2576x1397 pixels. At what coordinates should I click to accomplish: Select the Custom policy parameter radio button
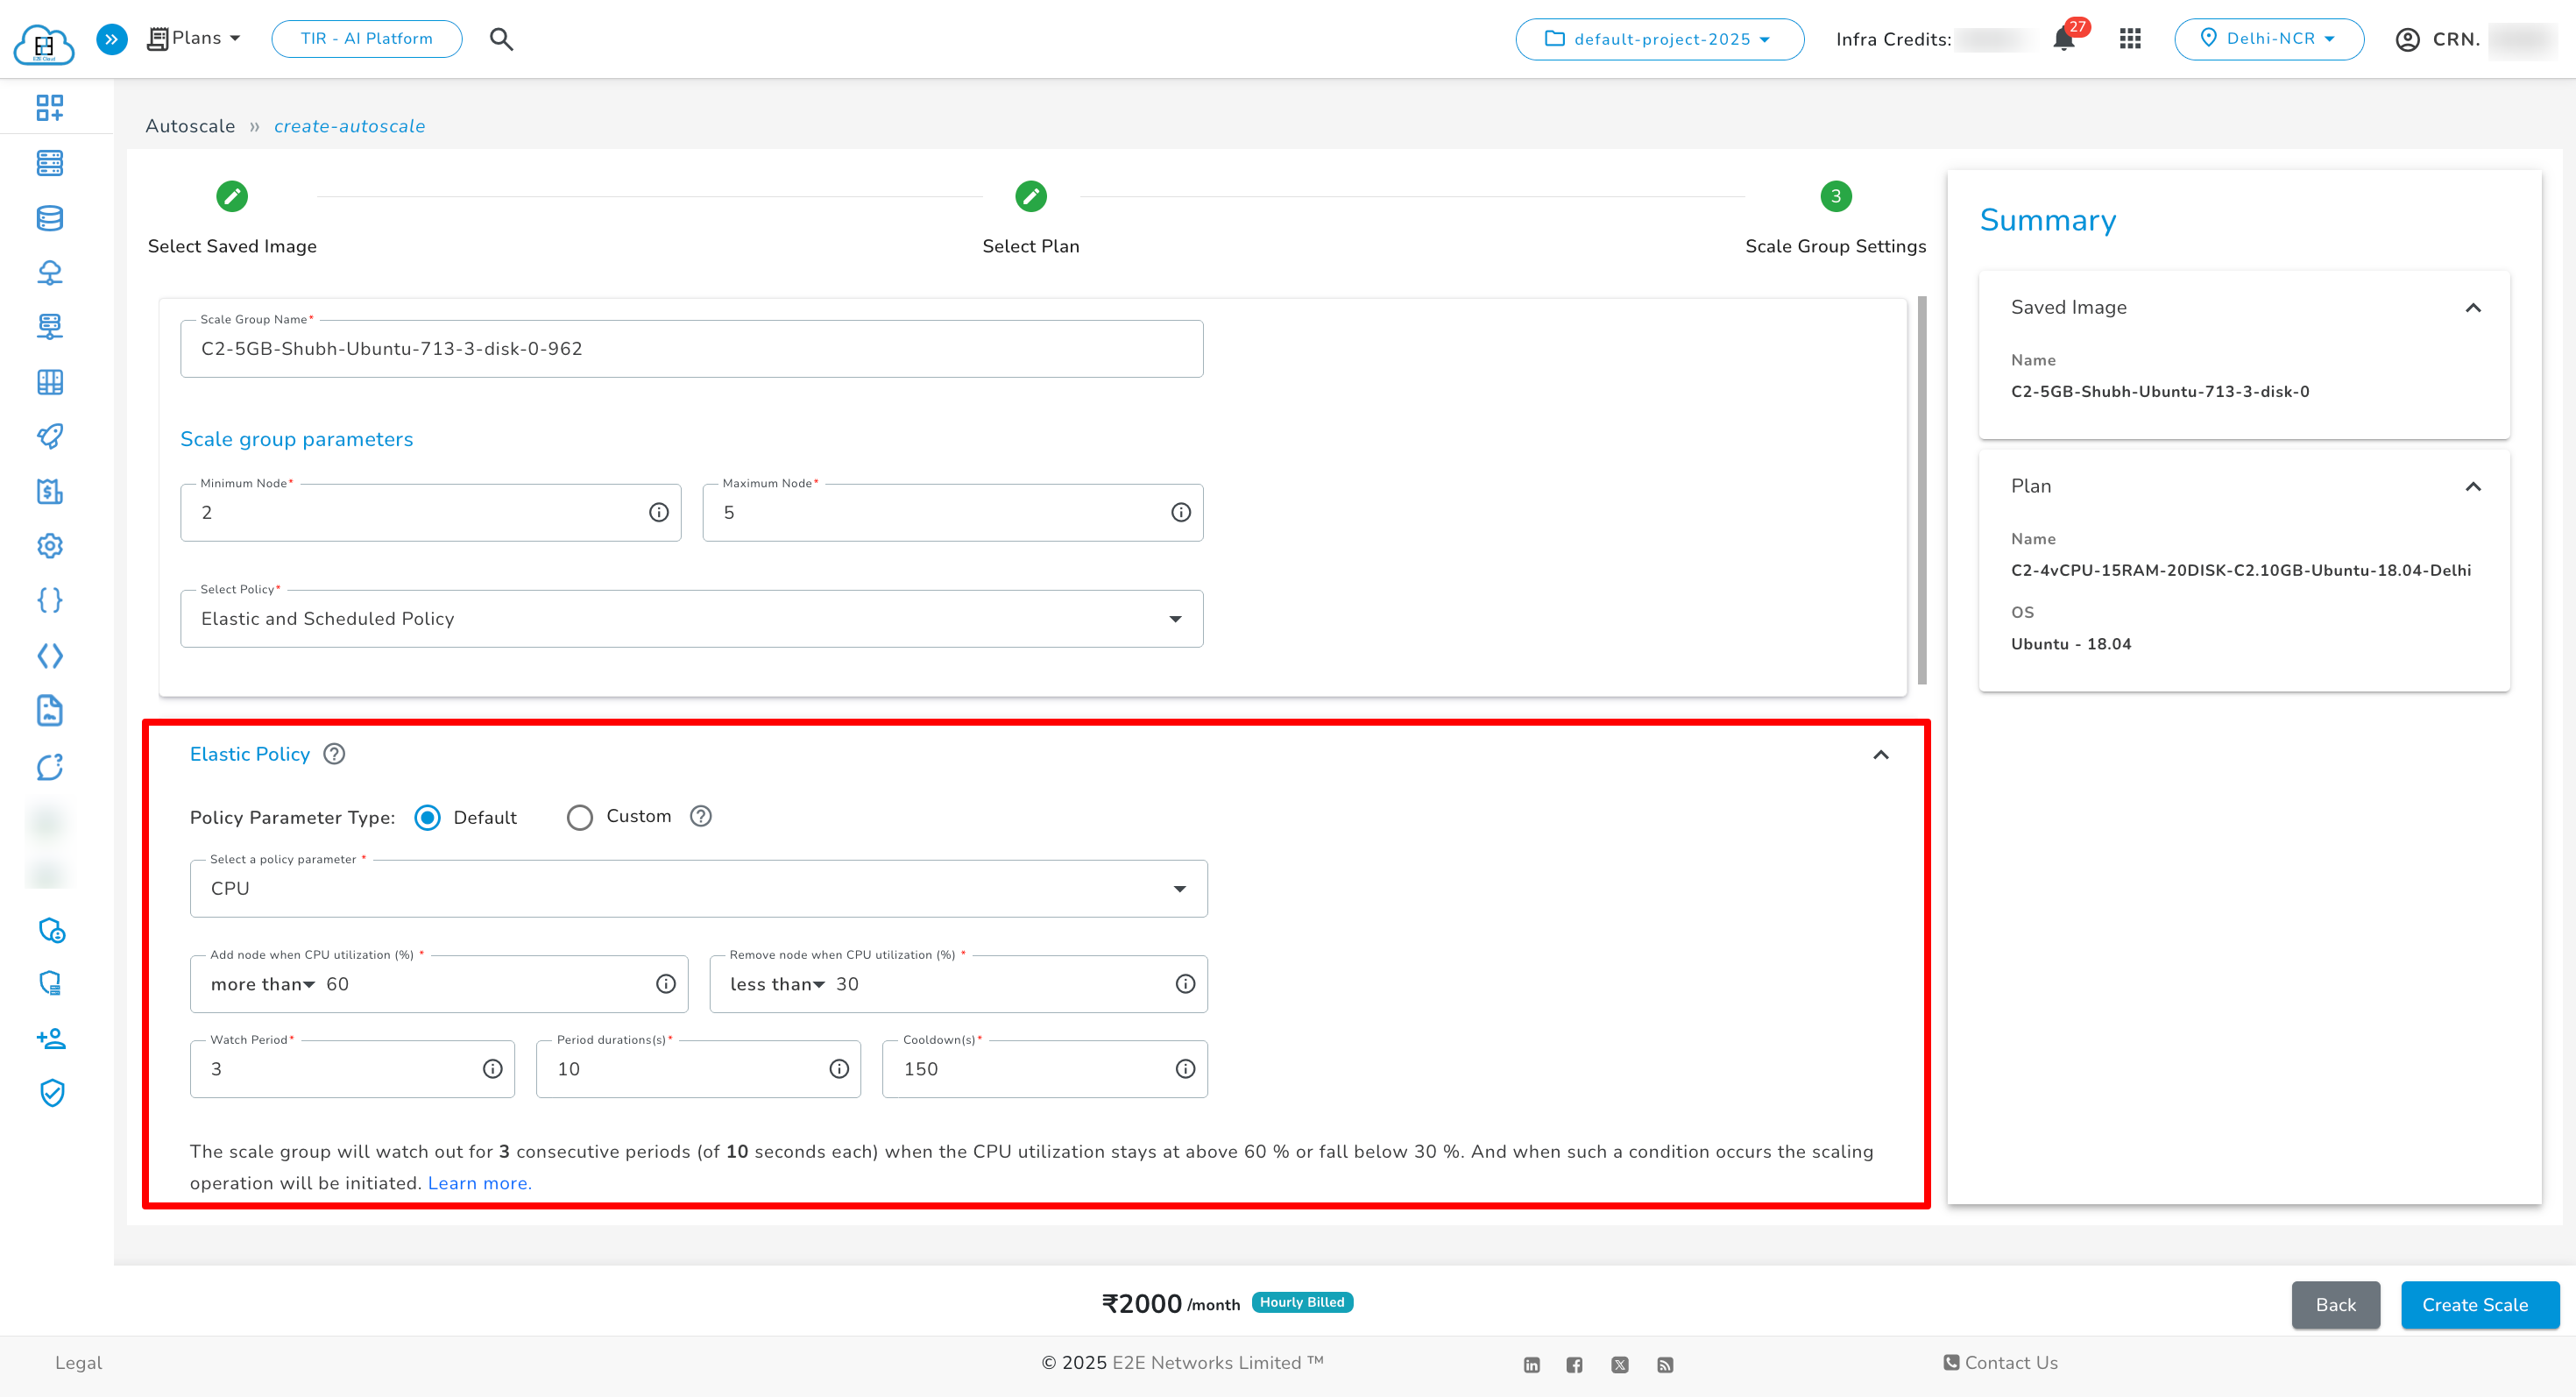pyautogui.click(x=580, y=817)
